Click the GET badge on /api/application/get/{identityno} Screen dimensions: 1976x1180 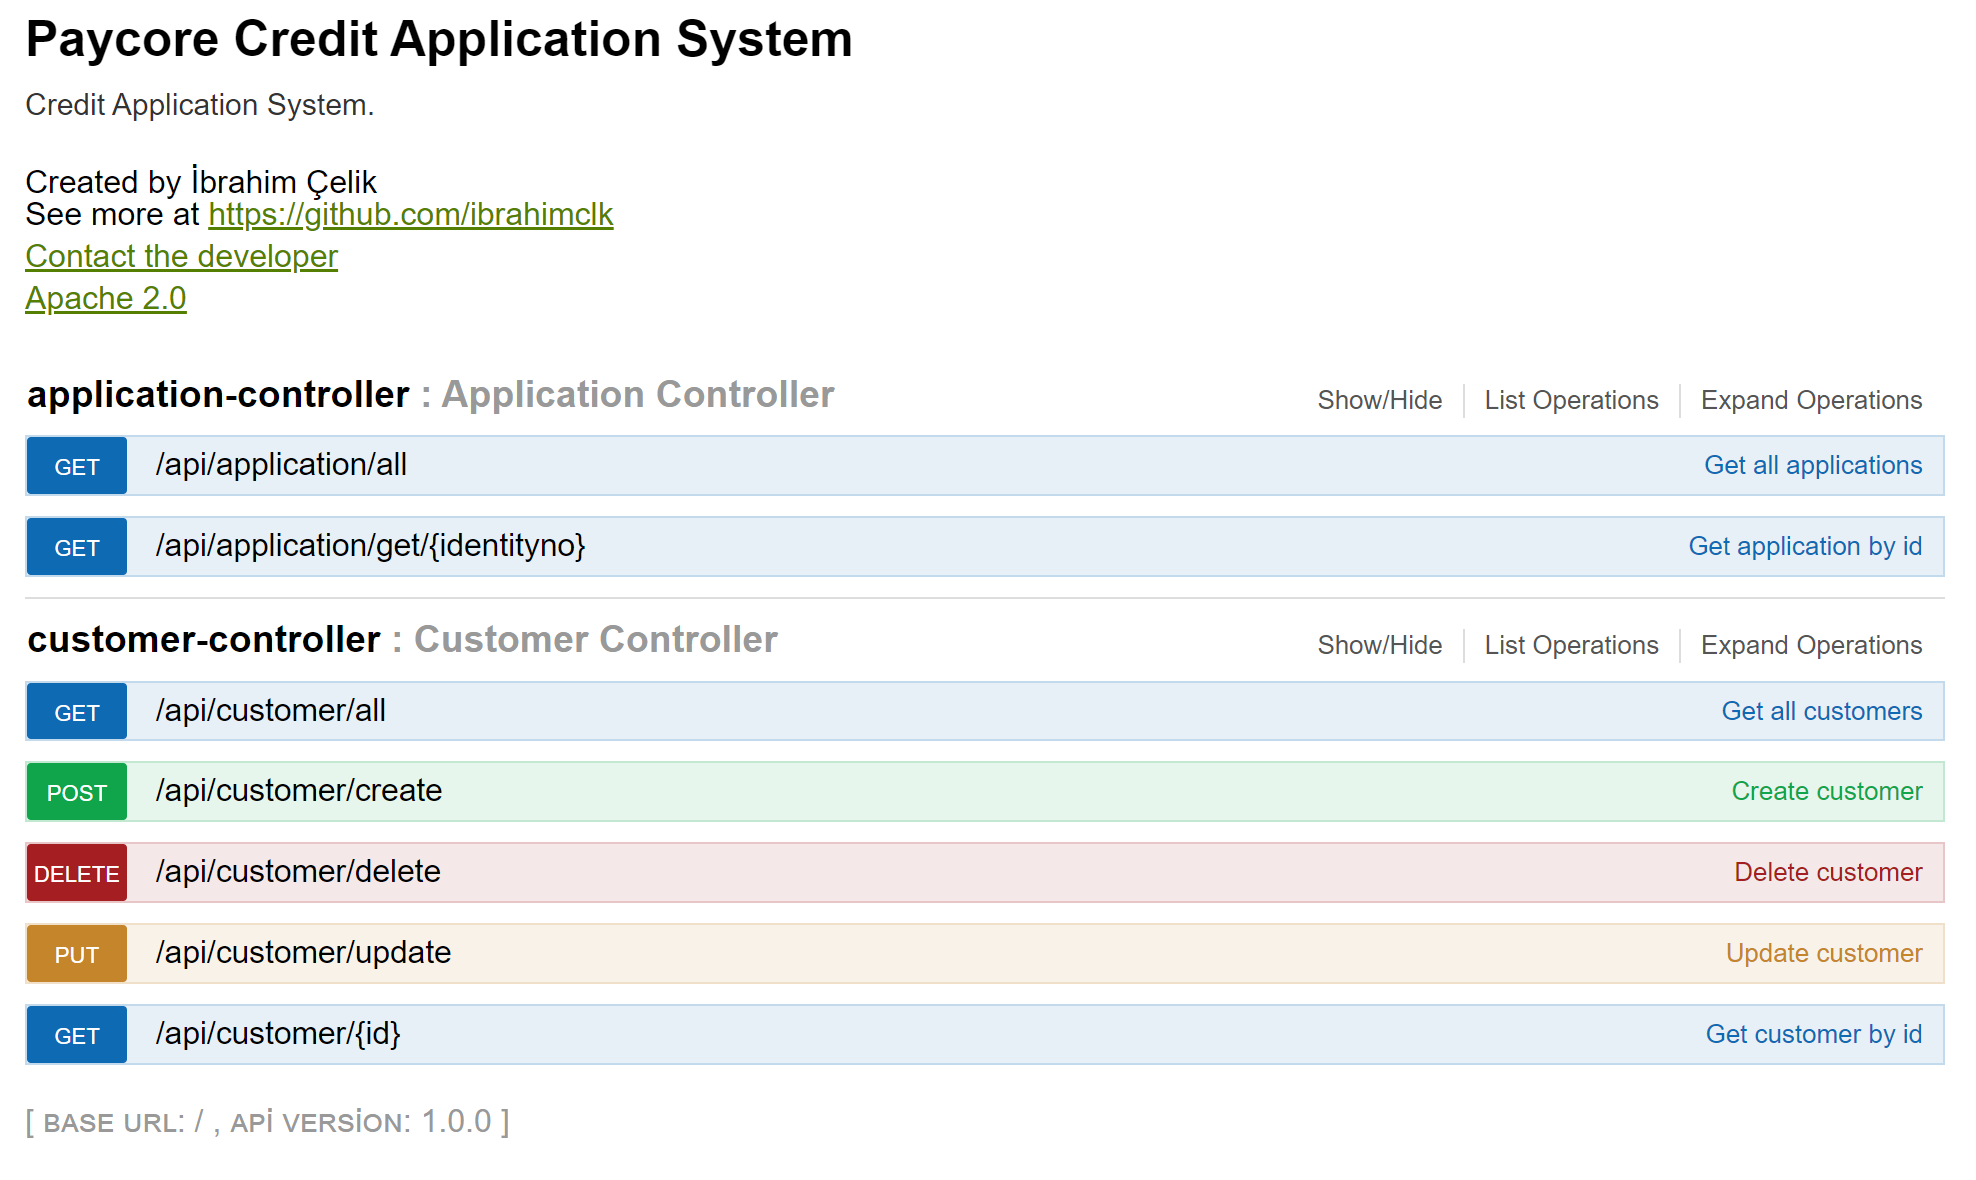[x=76, y=546]
